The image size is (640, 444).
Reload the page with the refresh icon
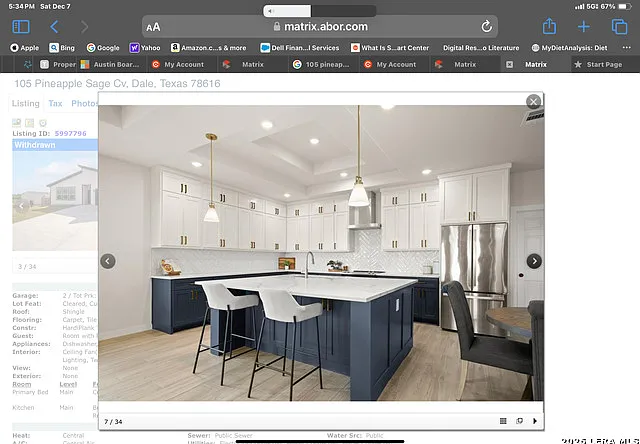486,27
